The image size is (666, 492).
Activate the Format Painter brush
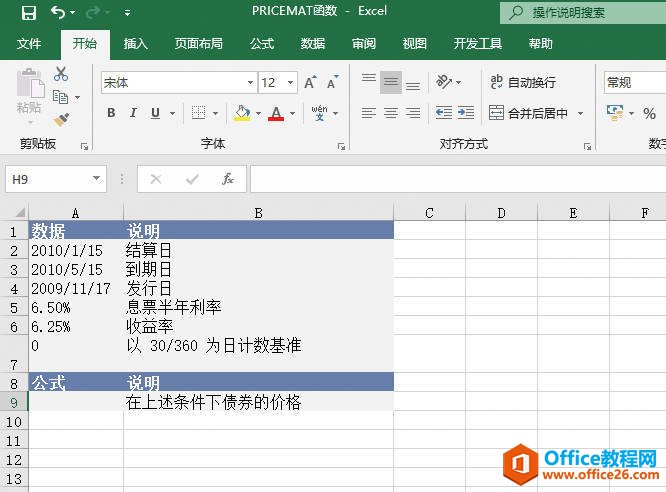coord(62,119)
